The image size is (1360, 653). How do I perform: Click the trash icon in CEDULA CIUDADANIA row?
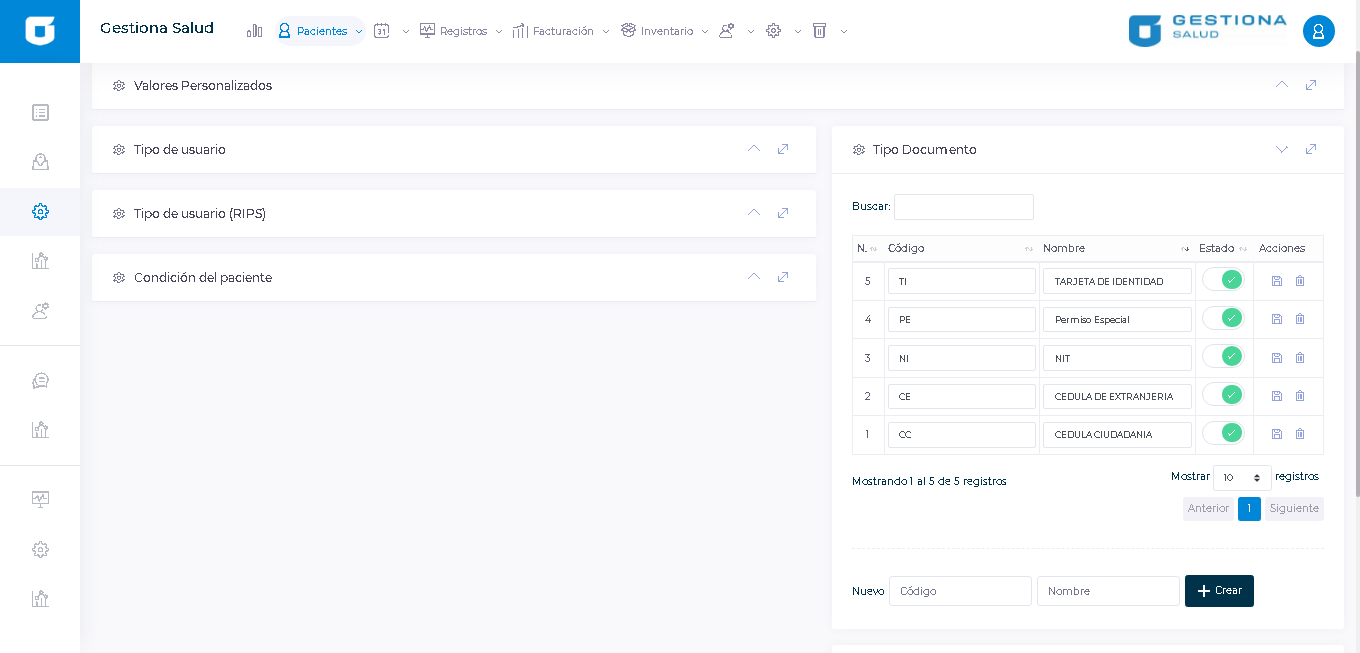pyautogui.click(x=1300, y=434)
